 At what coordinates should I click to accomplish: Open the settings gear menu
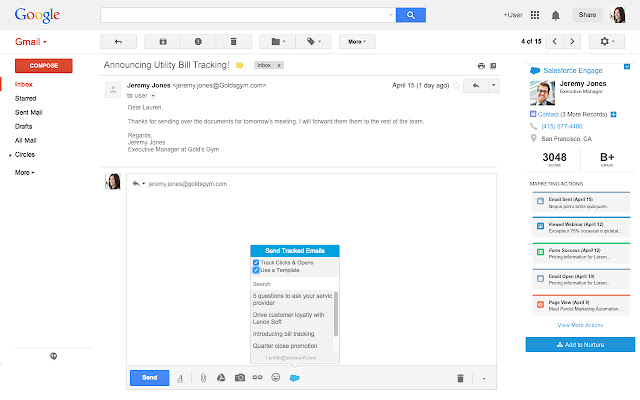pyautogui.click(x=607, y=42)
